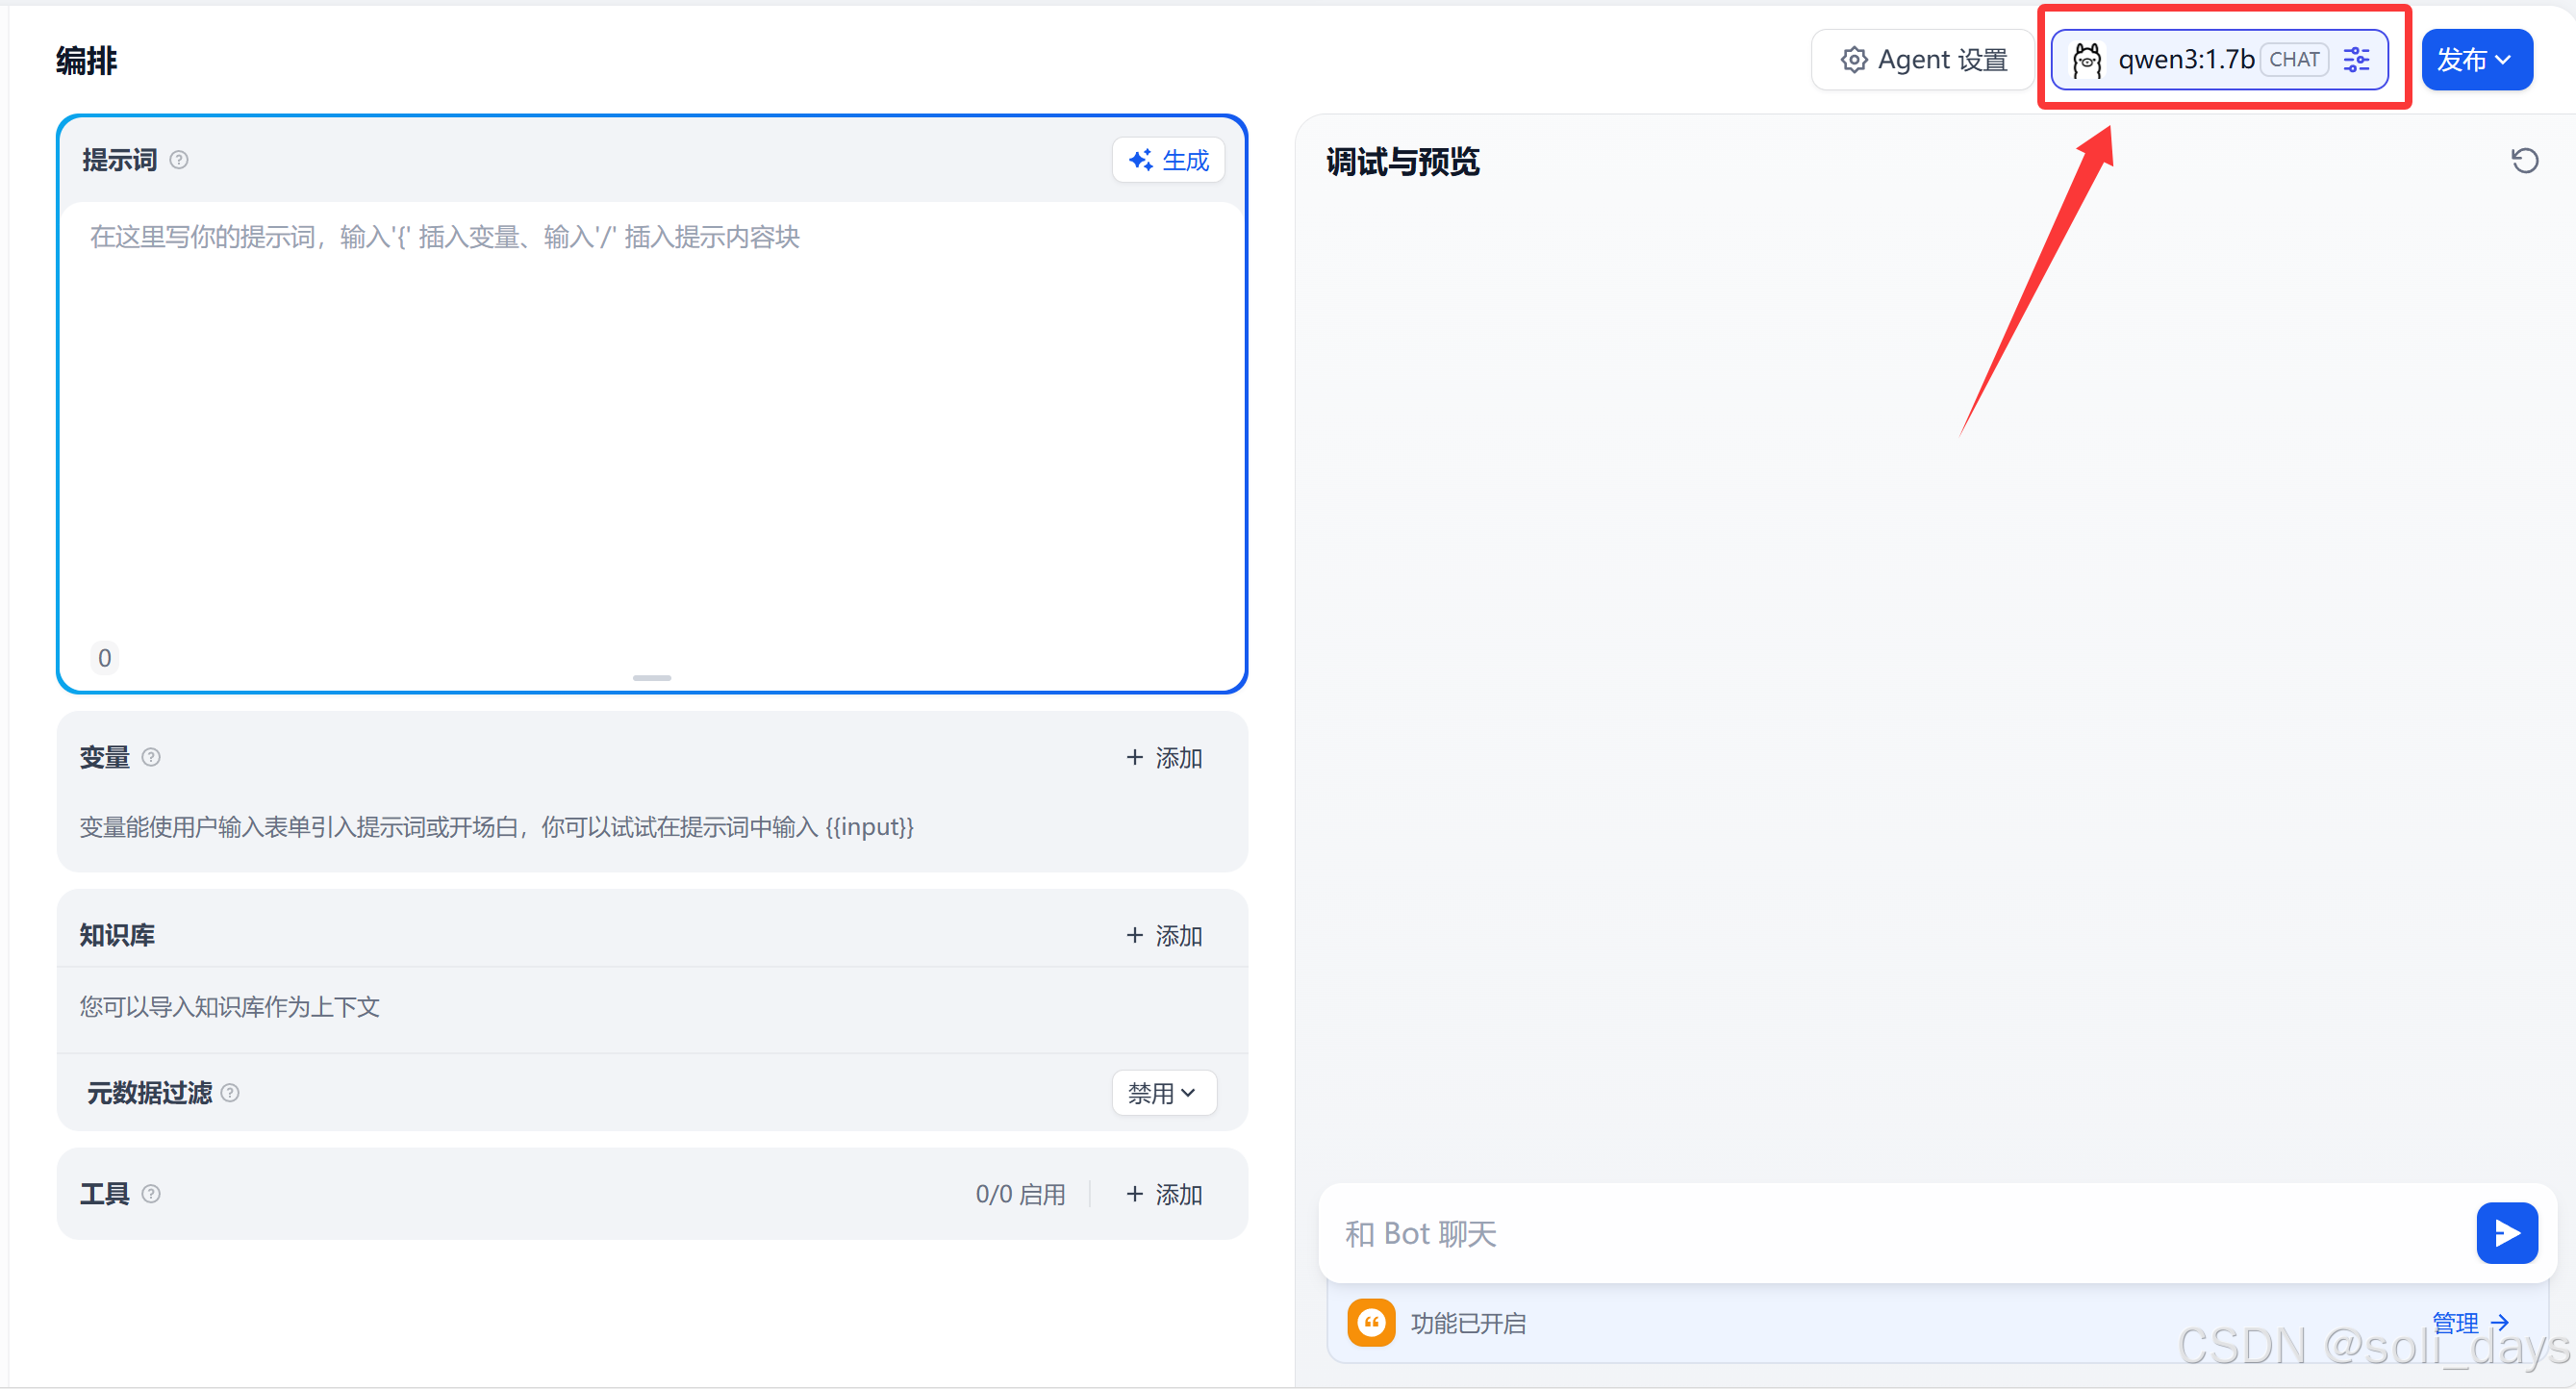Viewport: 2576px width, 1389px height.
Task: Click the plus icon in 工具 row
Action: click(1134, 1194)
